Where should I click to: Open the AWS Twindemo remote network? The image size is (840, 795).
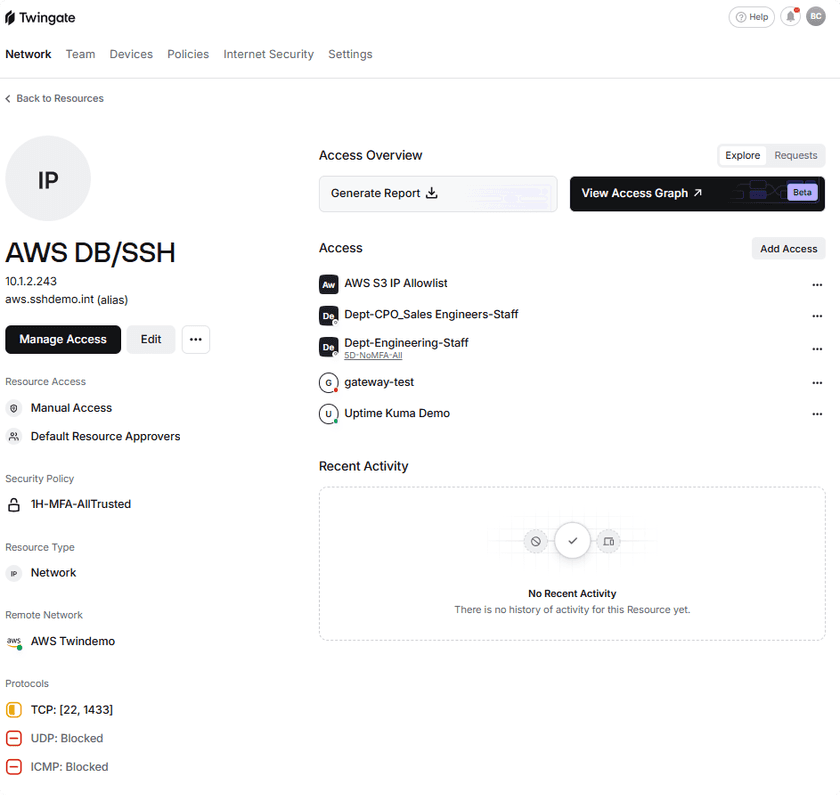[73, 642]
